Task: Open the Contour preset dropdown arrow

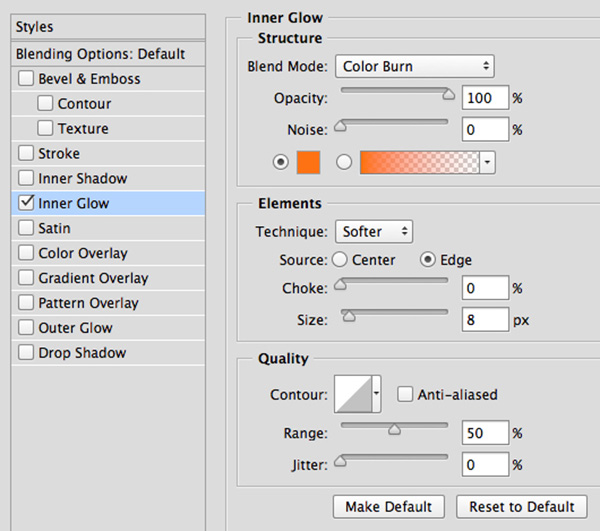Action: point(377,395)
